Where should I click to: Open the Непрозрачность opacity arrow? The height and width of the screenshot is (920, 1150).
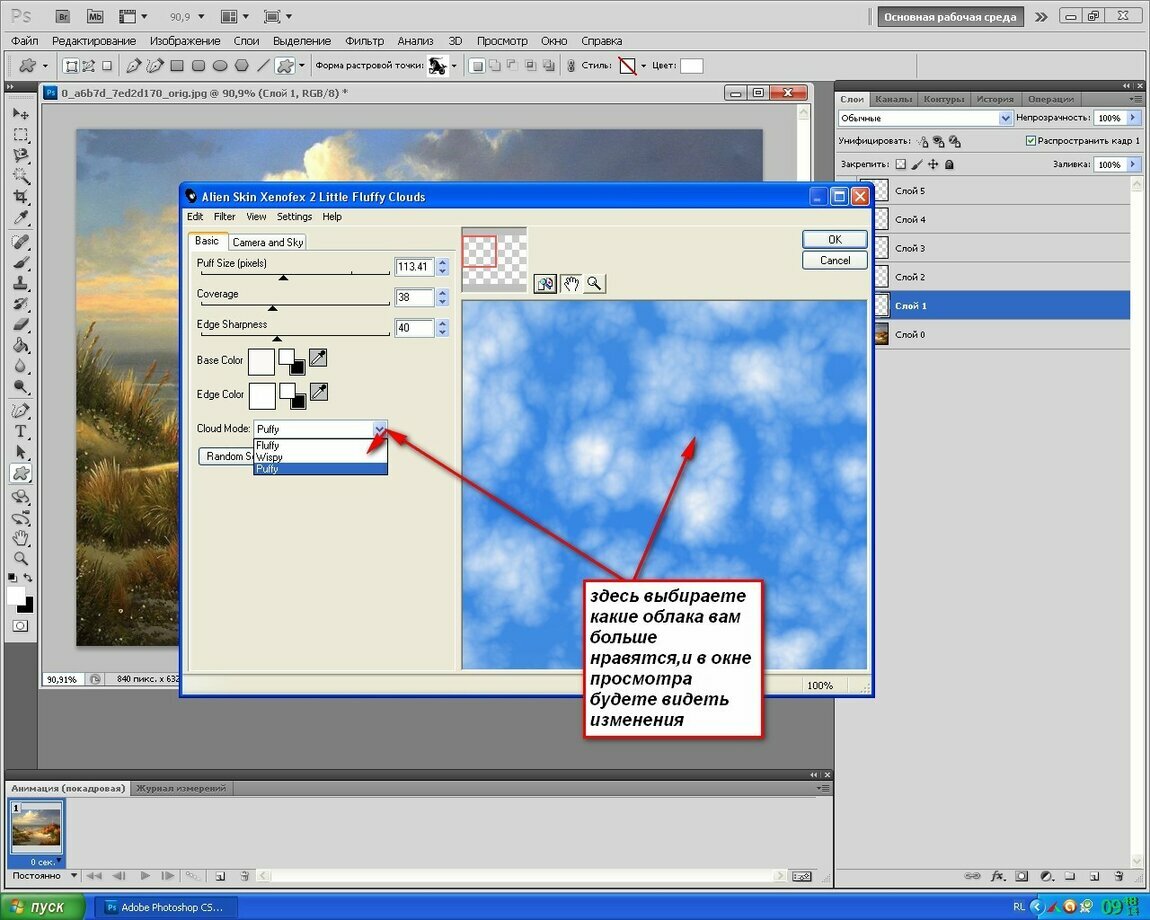[1133, 118]
